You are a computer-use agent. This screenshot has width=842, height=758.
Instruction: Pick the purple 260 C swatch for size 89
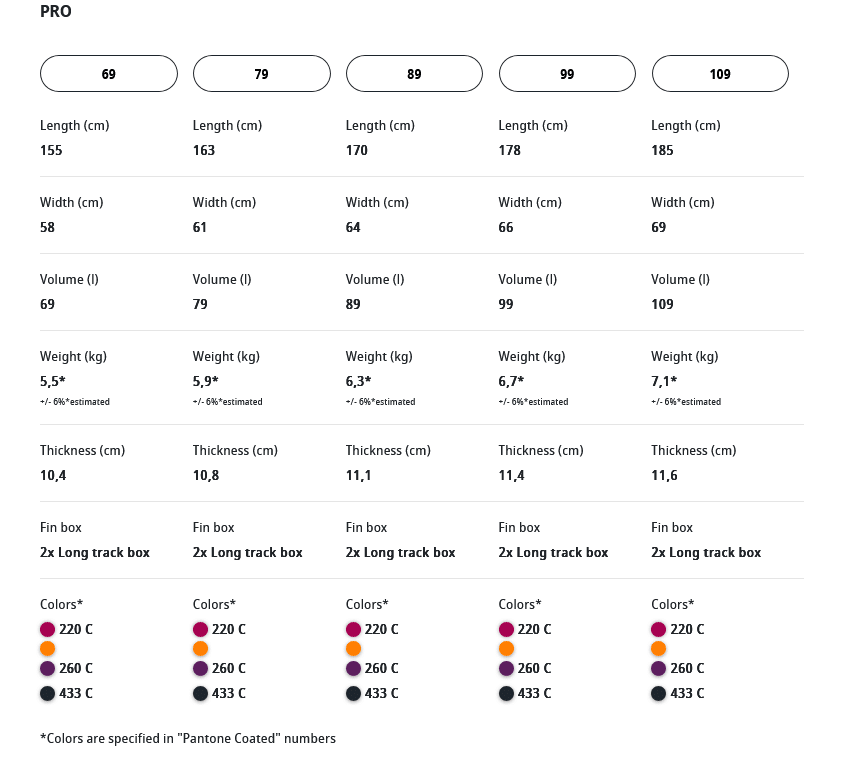click(x=354, y=668)
